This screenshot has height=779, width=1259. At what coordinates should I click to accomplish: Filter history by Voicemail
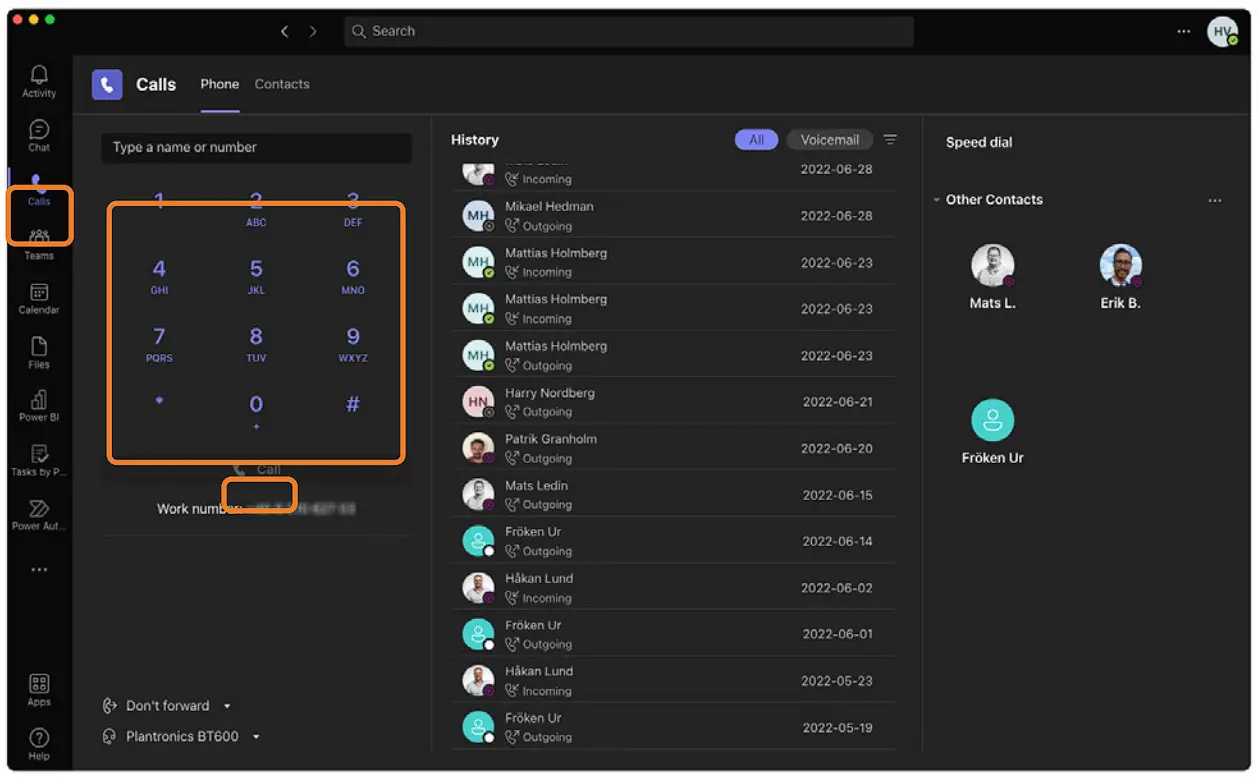pyautogui.click(x=830, y=140)
